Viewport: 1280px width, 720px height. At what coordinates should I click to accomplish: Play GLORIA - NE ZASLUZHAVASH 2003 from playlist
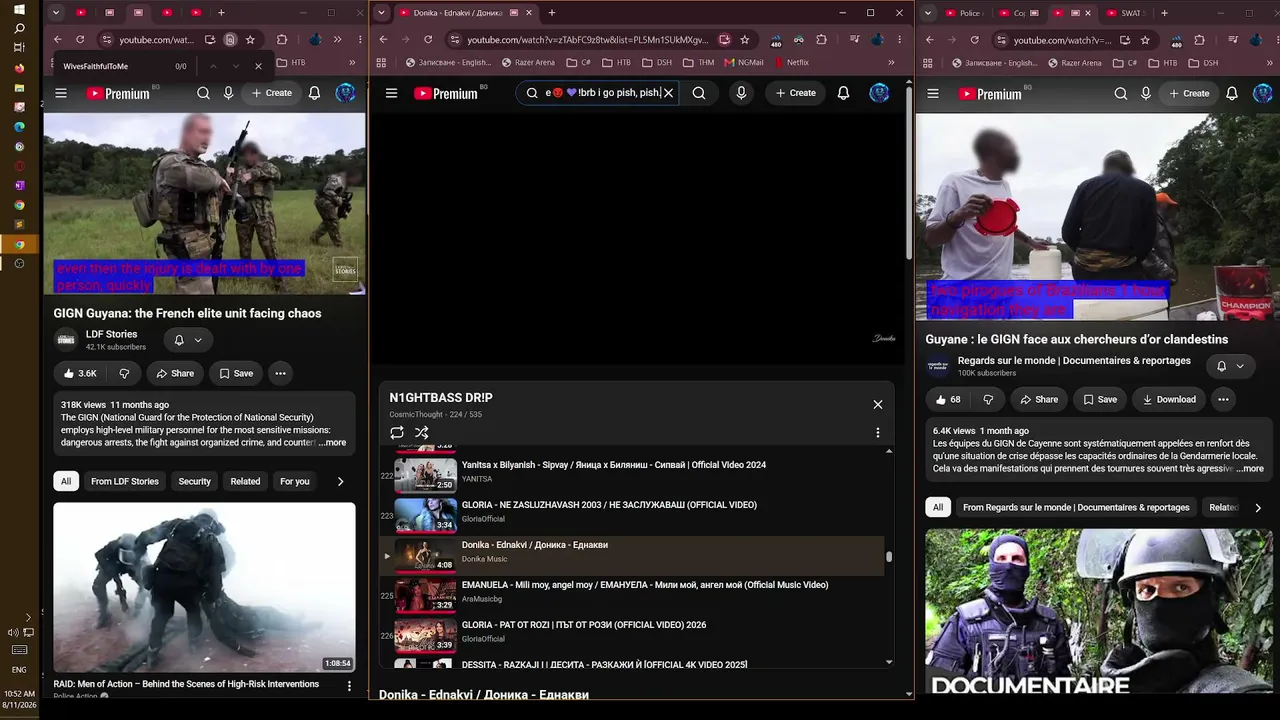(x=631, y=514)
